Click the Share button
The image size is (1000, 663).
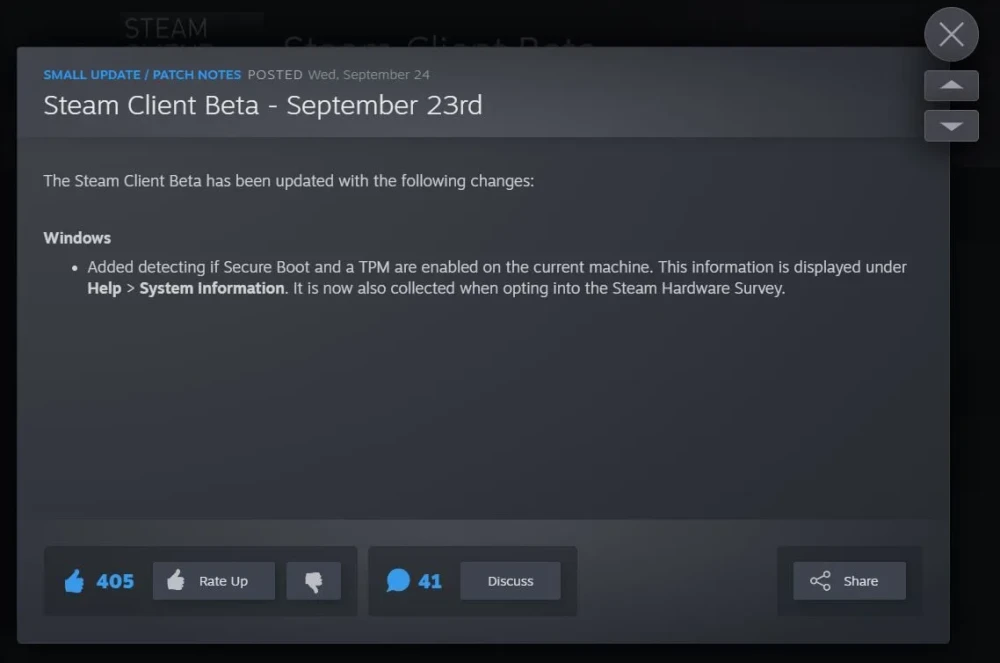tap(849, 581)
